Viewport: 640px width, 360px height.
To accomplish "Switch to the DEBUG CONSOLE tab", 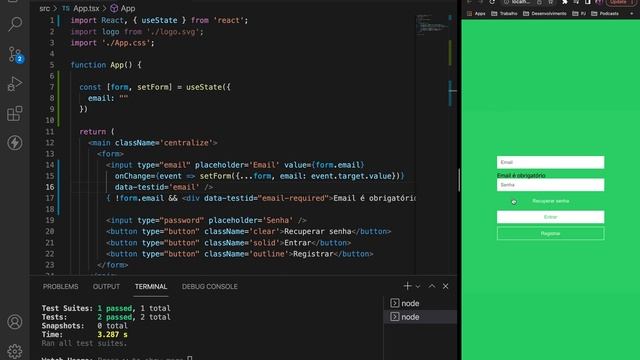I will [209, 287].
